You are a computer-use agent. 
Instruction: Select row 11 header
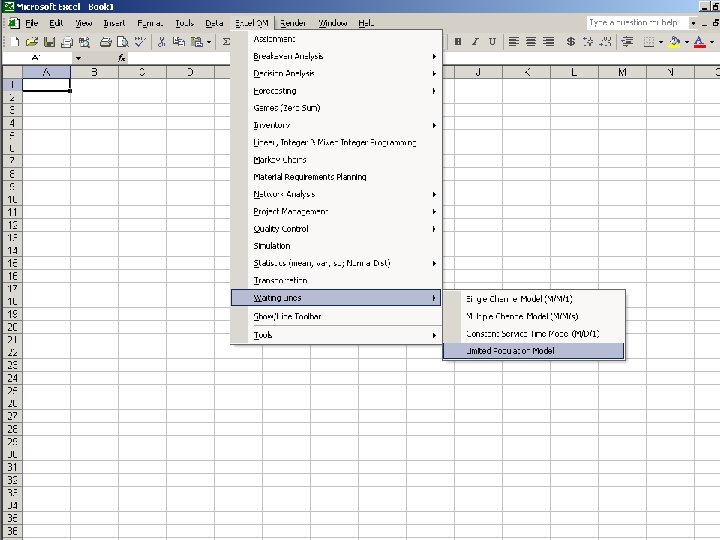pos(12,212)
